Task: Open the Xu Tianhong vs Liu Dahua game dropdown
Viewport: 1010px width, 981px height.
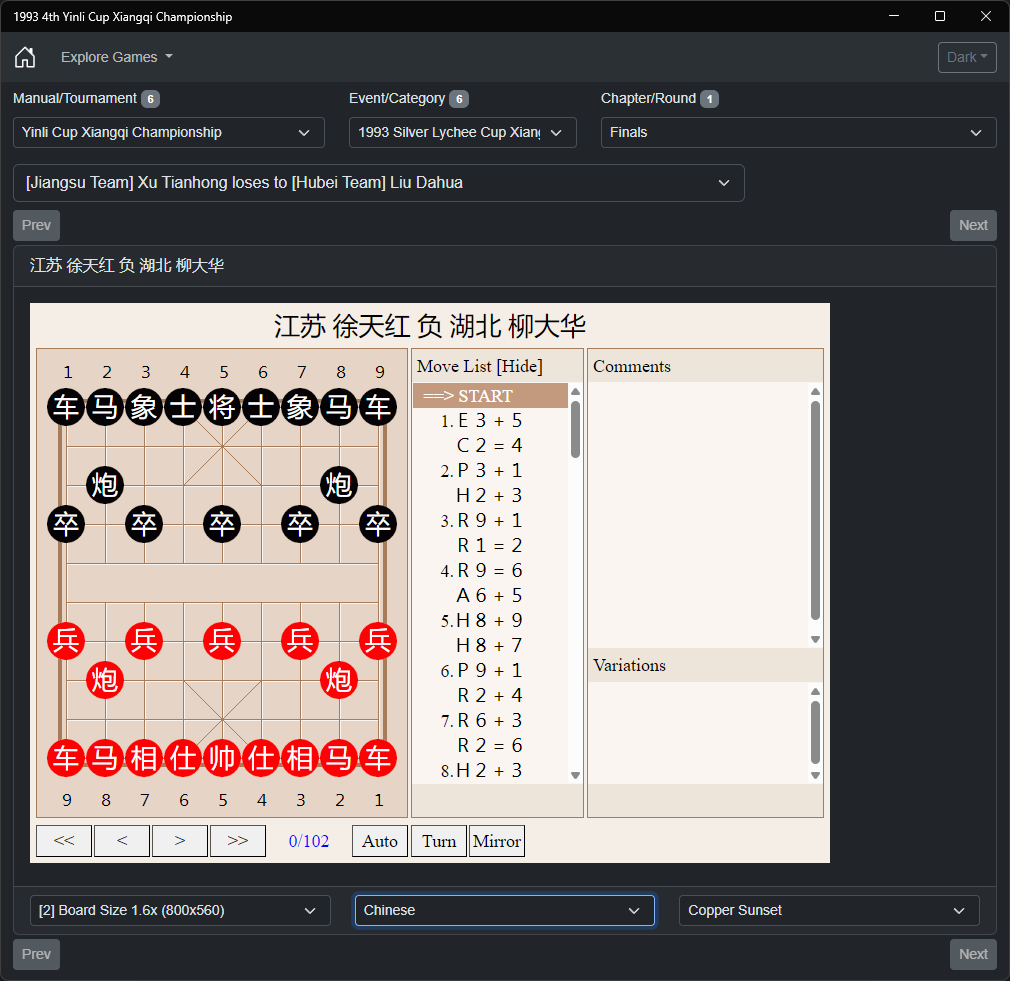Action: (x=379, y=183)
